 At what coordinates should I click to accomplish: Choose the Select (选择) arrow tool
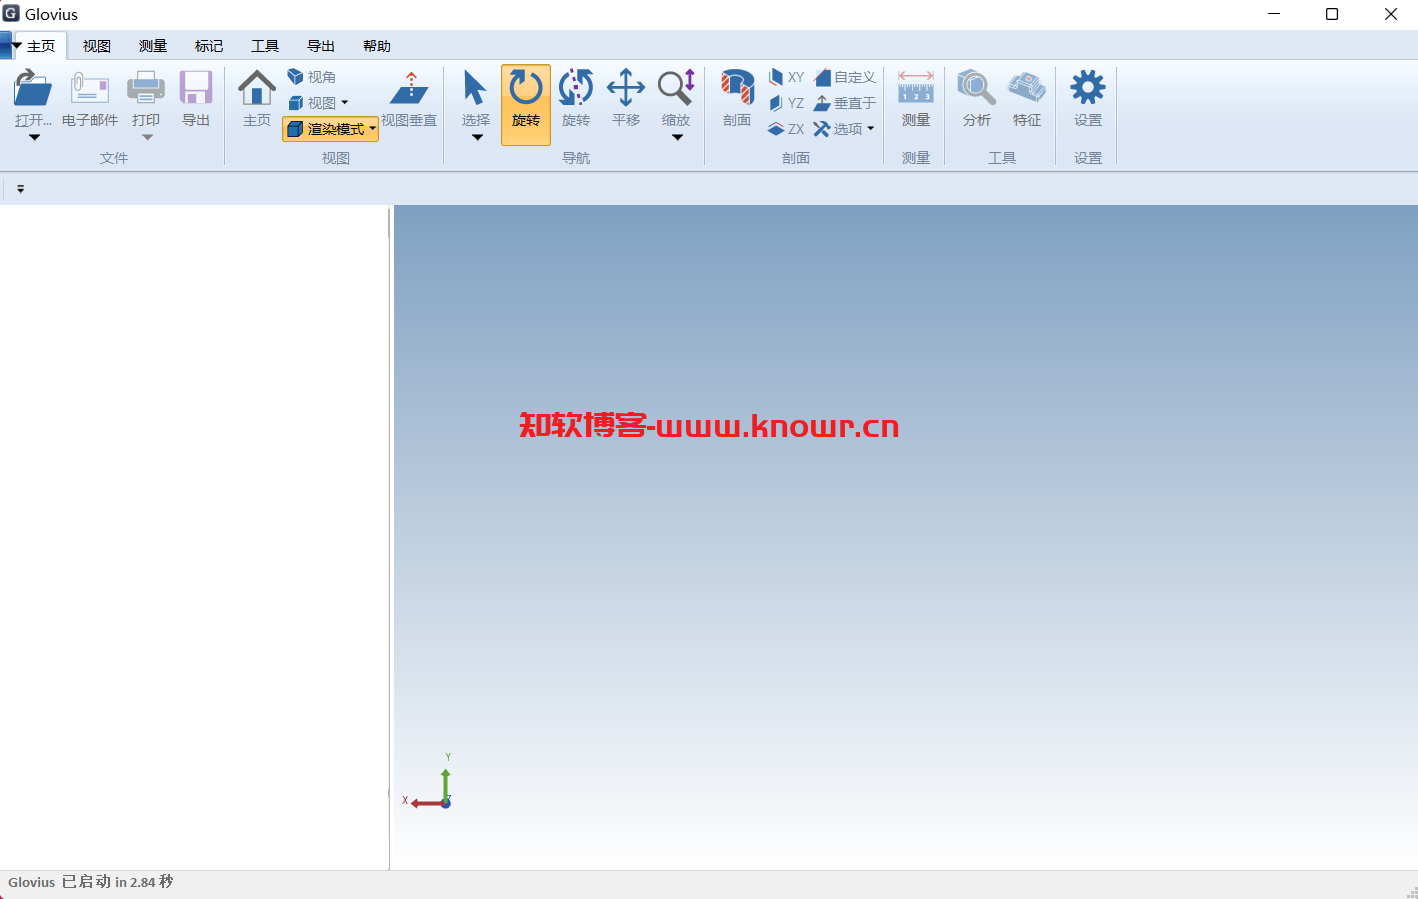476,88
